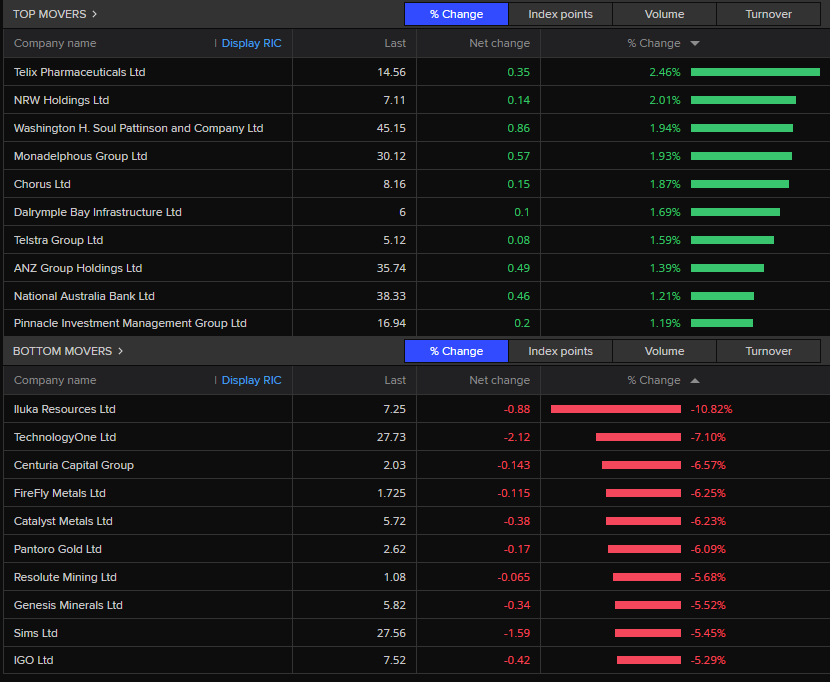
Task: Click net change 0.86 value
Action: tap(518, 128)
